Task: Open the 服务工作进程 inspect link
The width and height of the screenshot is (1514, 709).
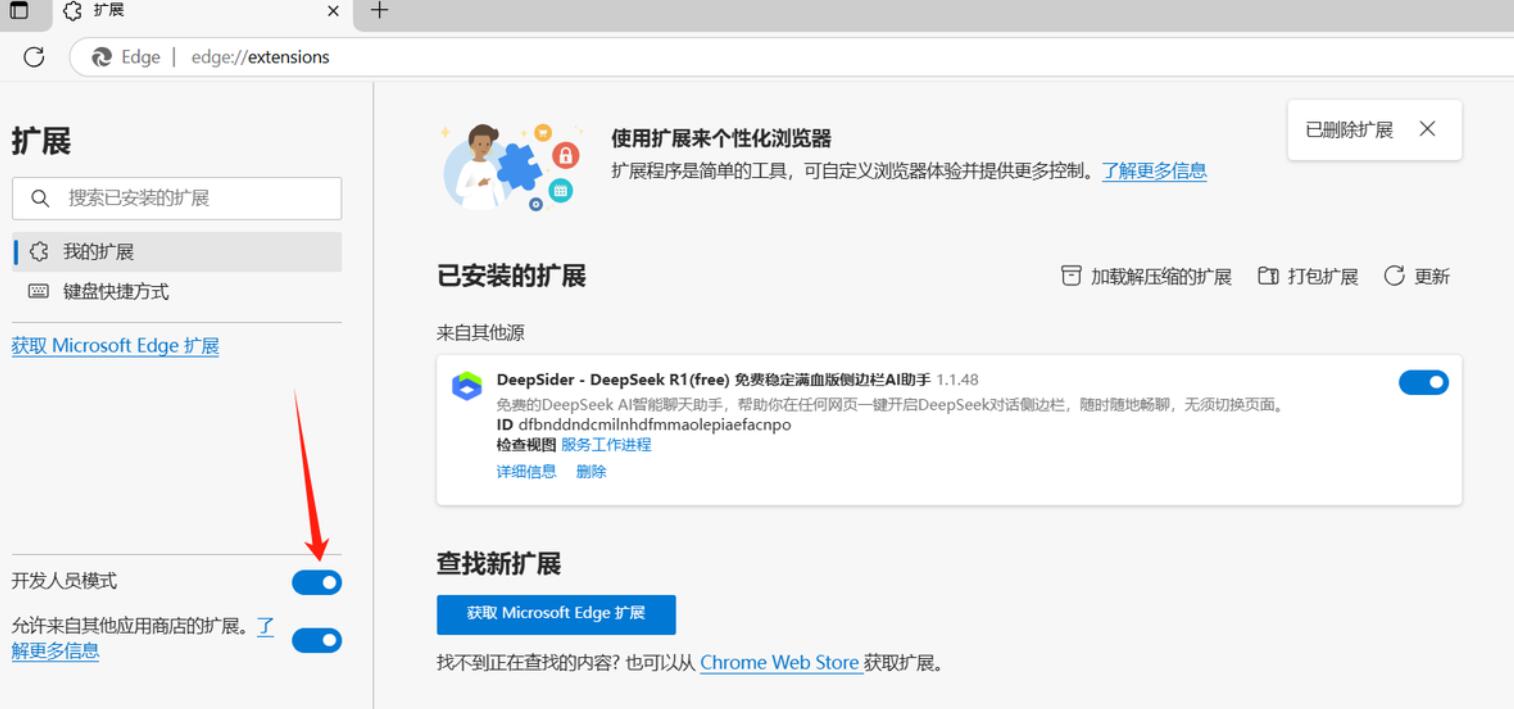Action: (606, 445)
